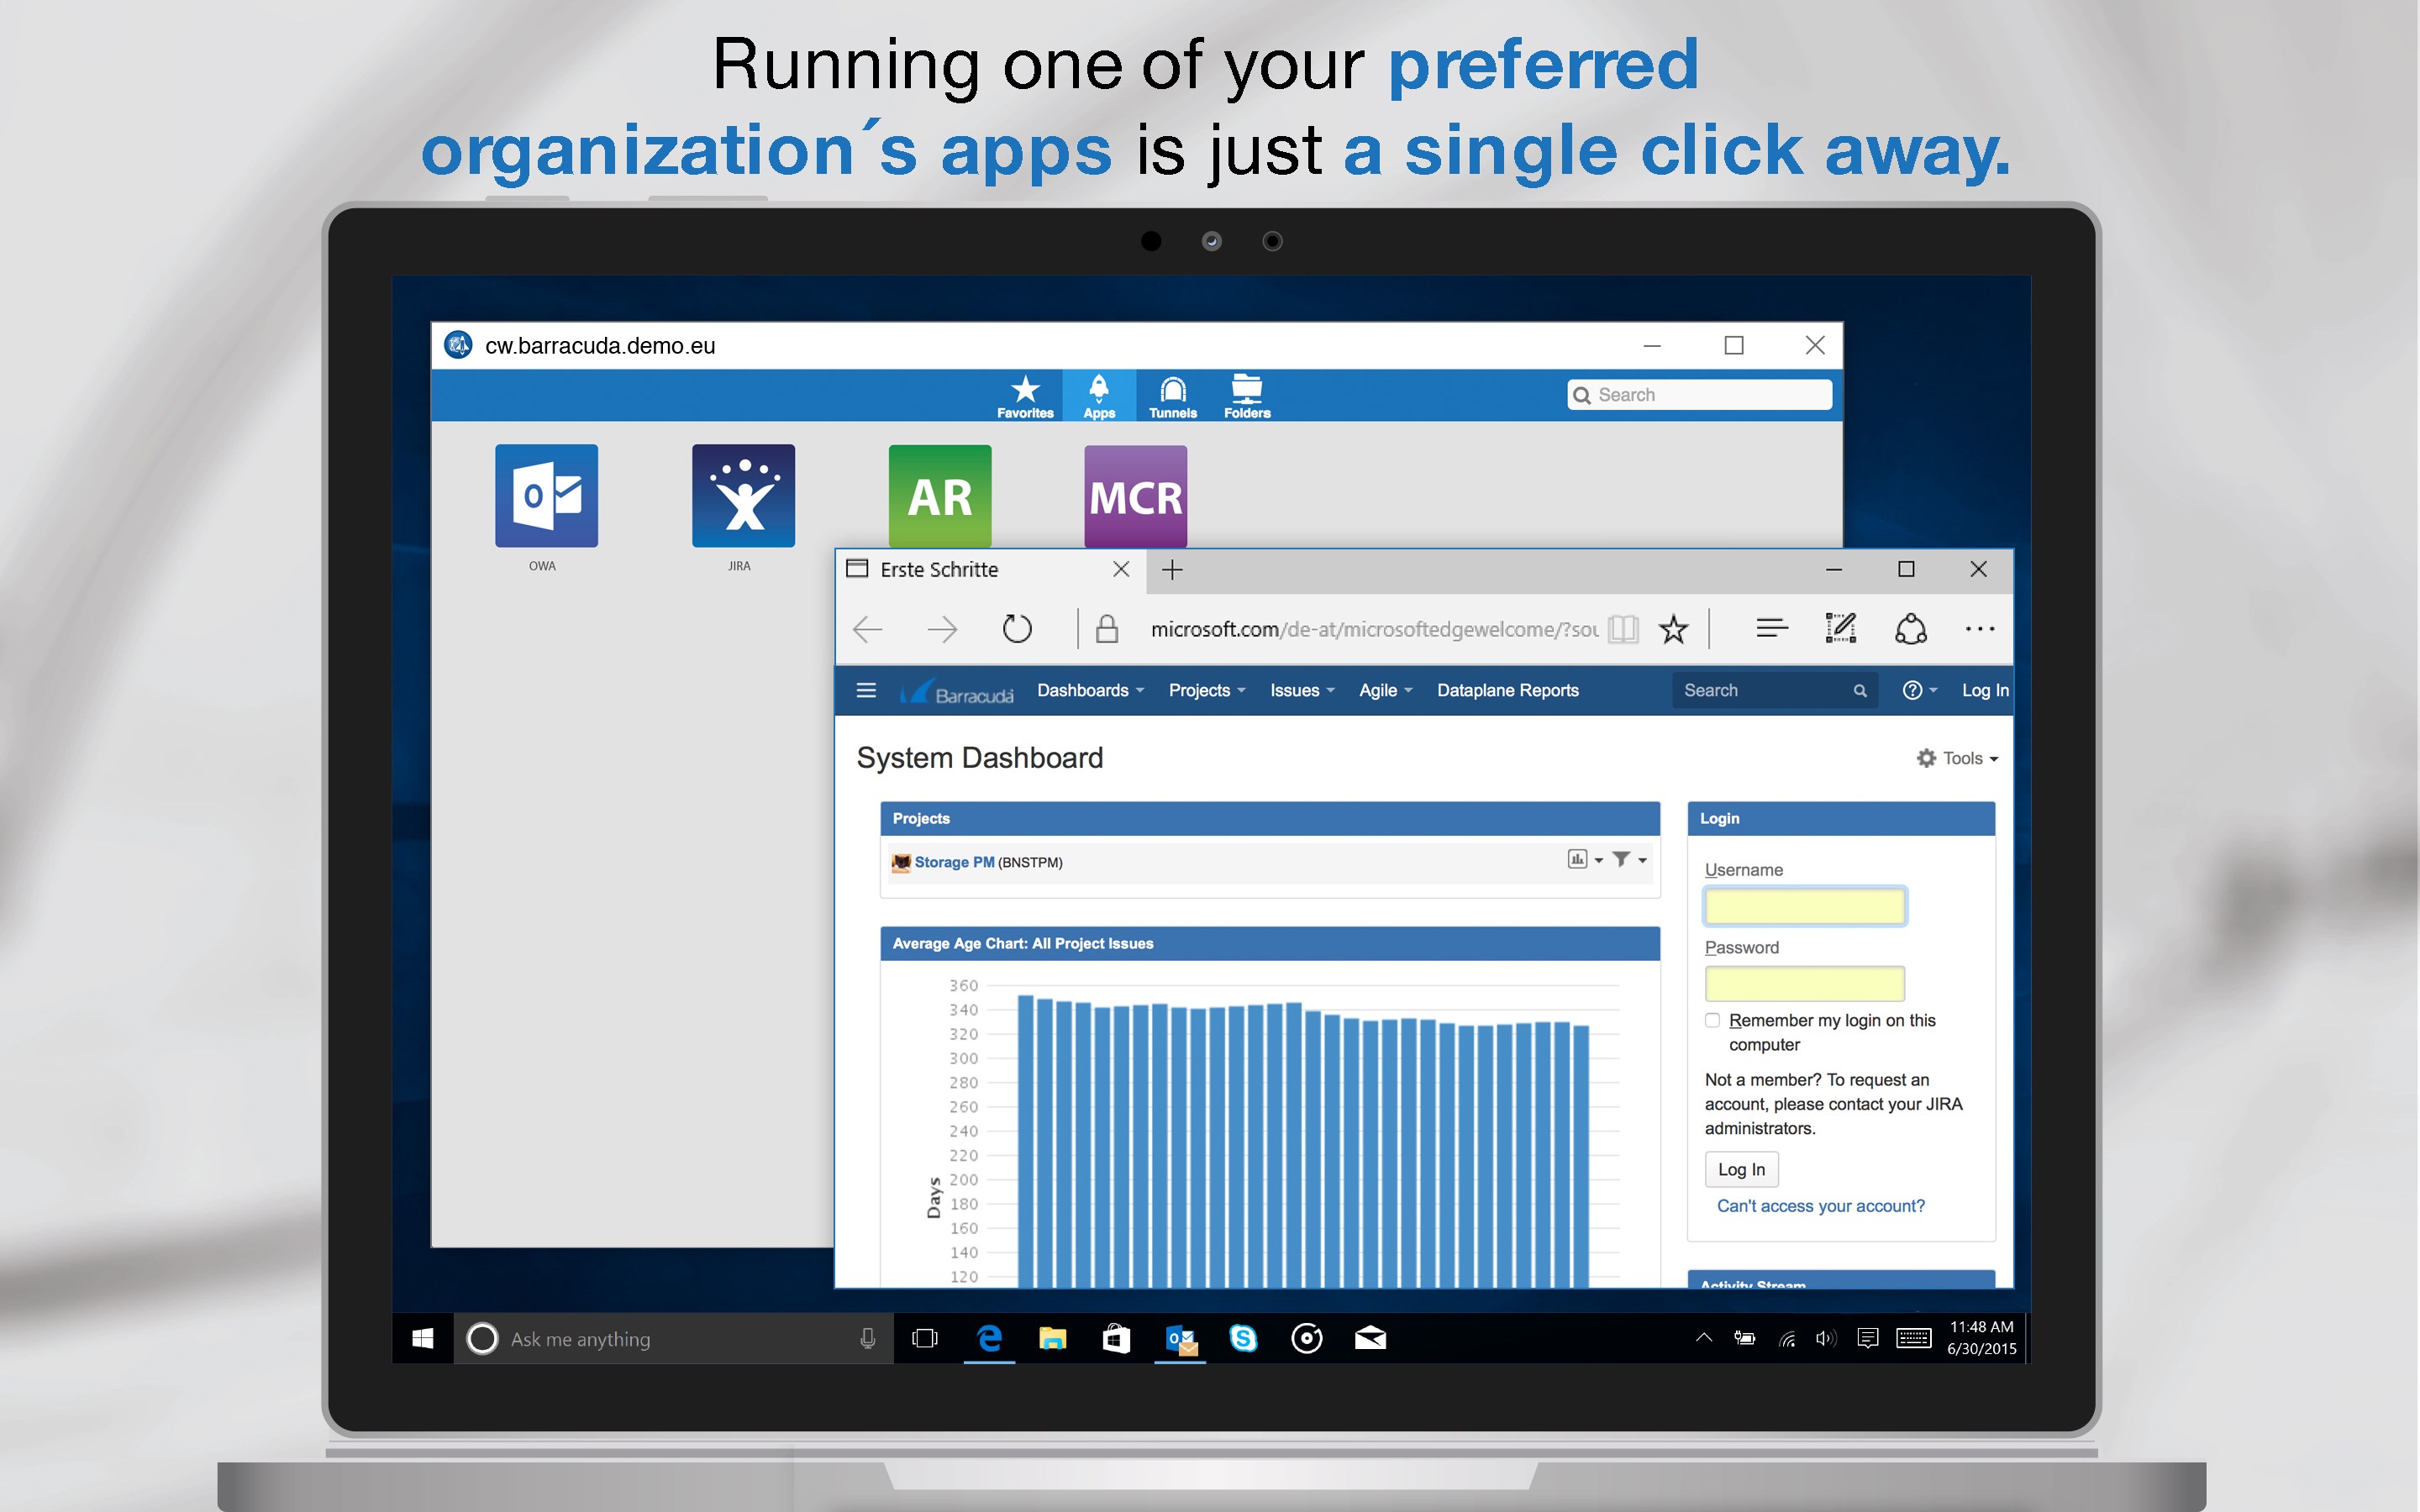This screenshot has height=1512, width=2420.
Task: Check Remember my login on this computer
Action: pos(1713,1019)
